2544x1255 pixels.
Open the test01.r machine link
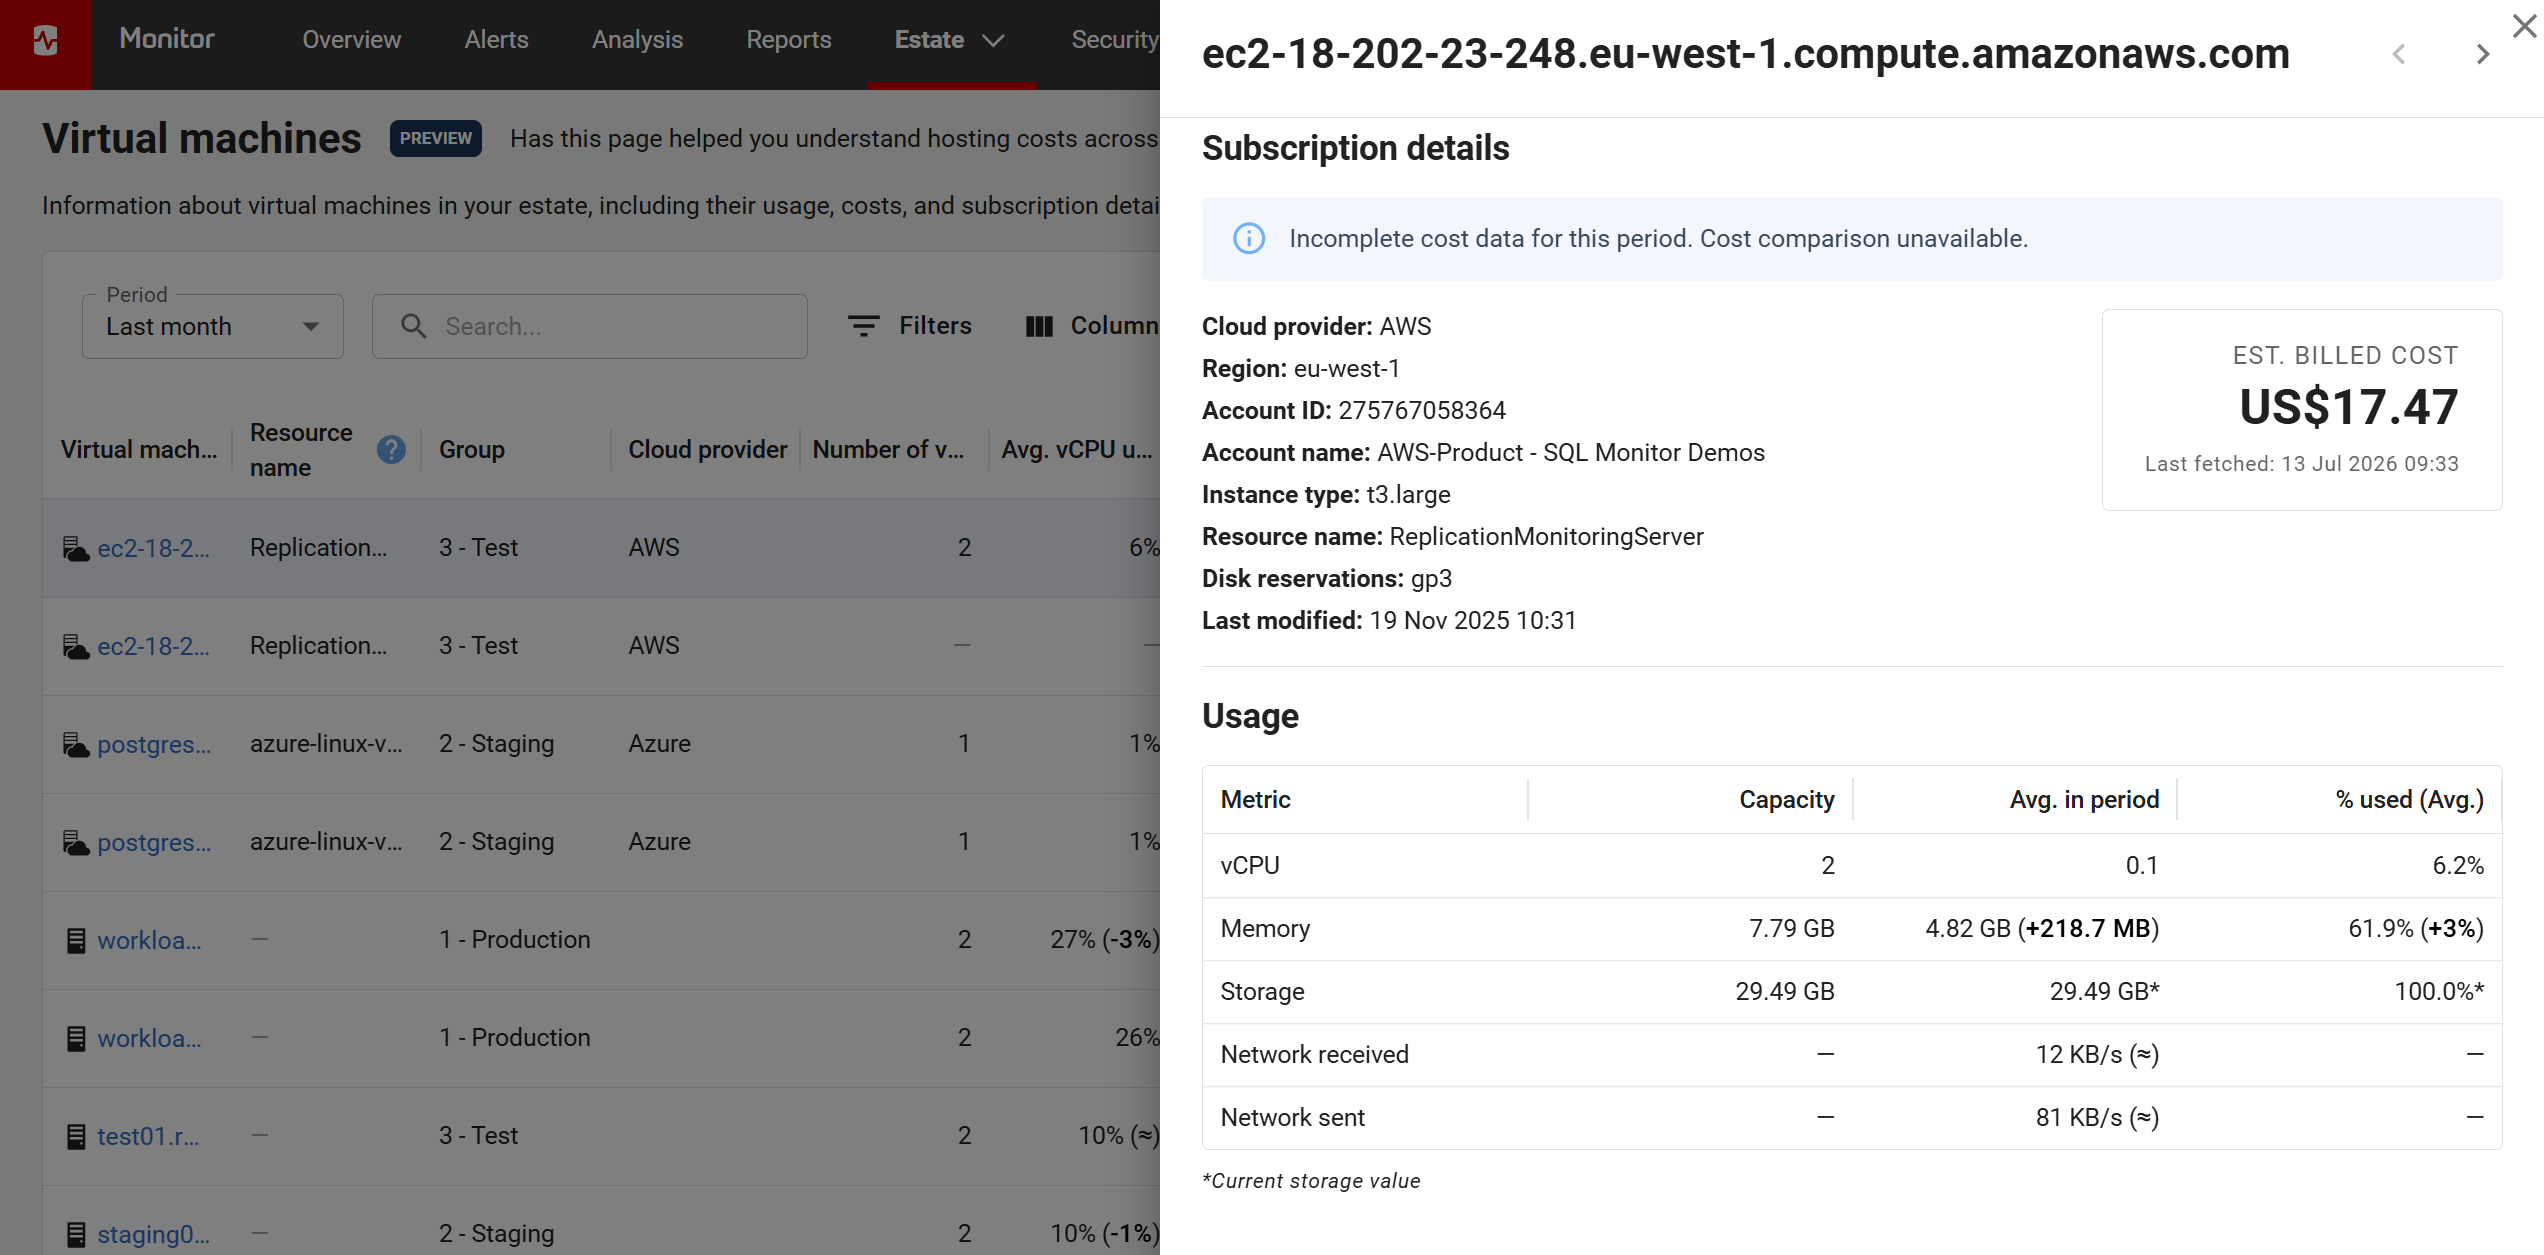coord(148,1136)
